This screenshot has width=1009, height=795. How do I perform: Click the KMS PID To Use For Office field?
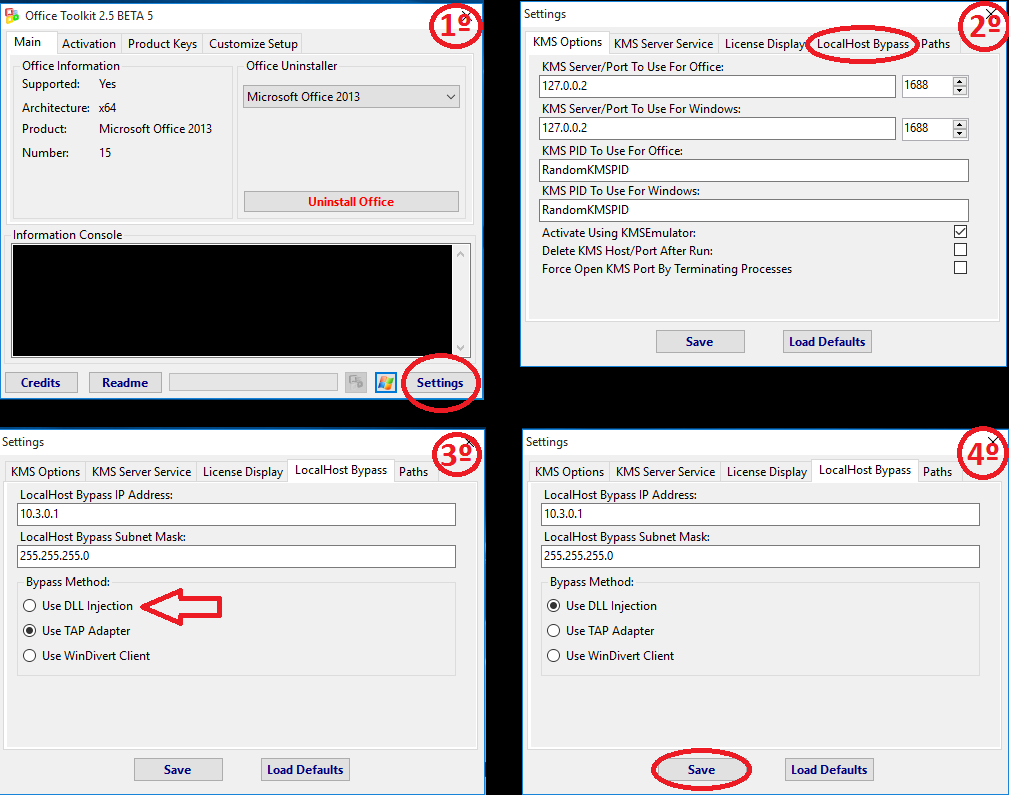(x=754, y=170)
